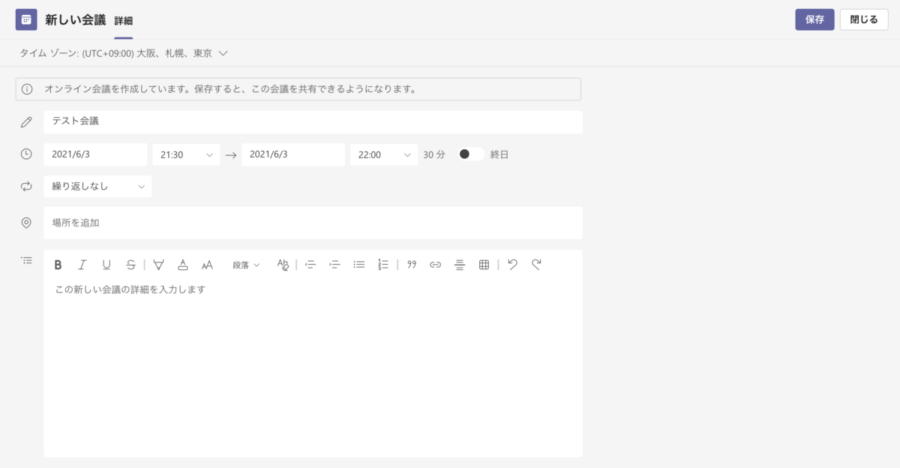Insert a horizontal rule
Viewport: 900px width, 468px height.
click(460, 265)
